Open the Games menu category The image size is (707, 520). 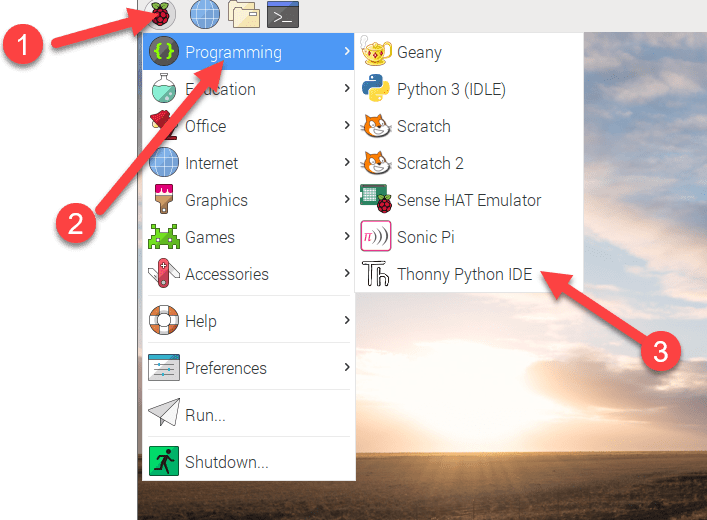pos(209,237)
